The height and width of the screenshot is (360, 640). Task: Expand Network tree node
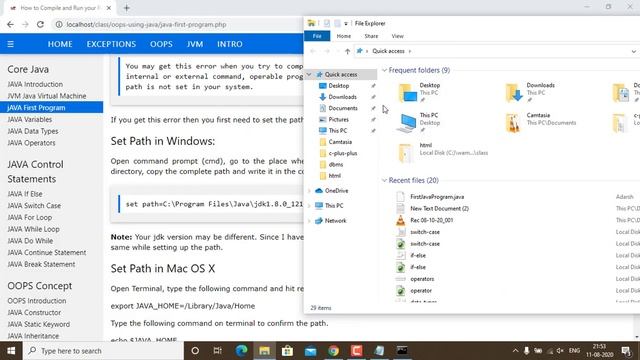point(309,221)
